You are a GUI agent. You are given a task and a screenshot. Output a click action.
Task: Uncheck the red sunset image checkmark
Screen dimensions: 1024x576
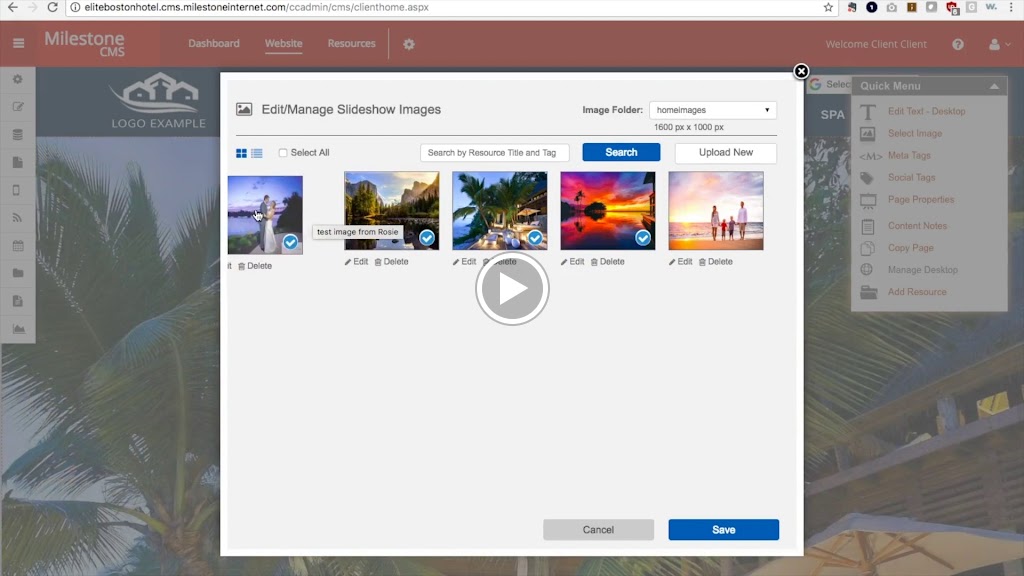[643, 238]
